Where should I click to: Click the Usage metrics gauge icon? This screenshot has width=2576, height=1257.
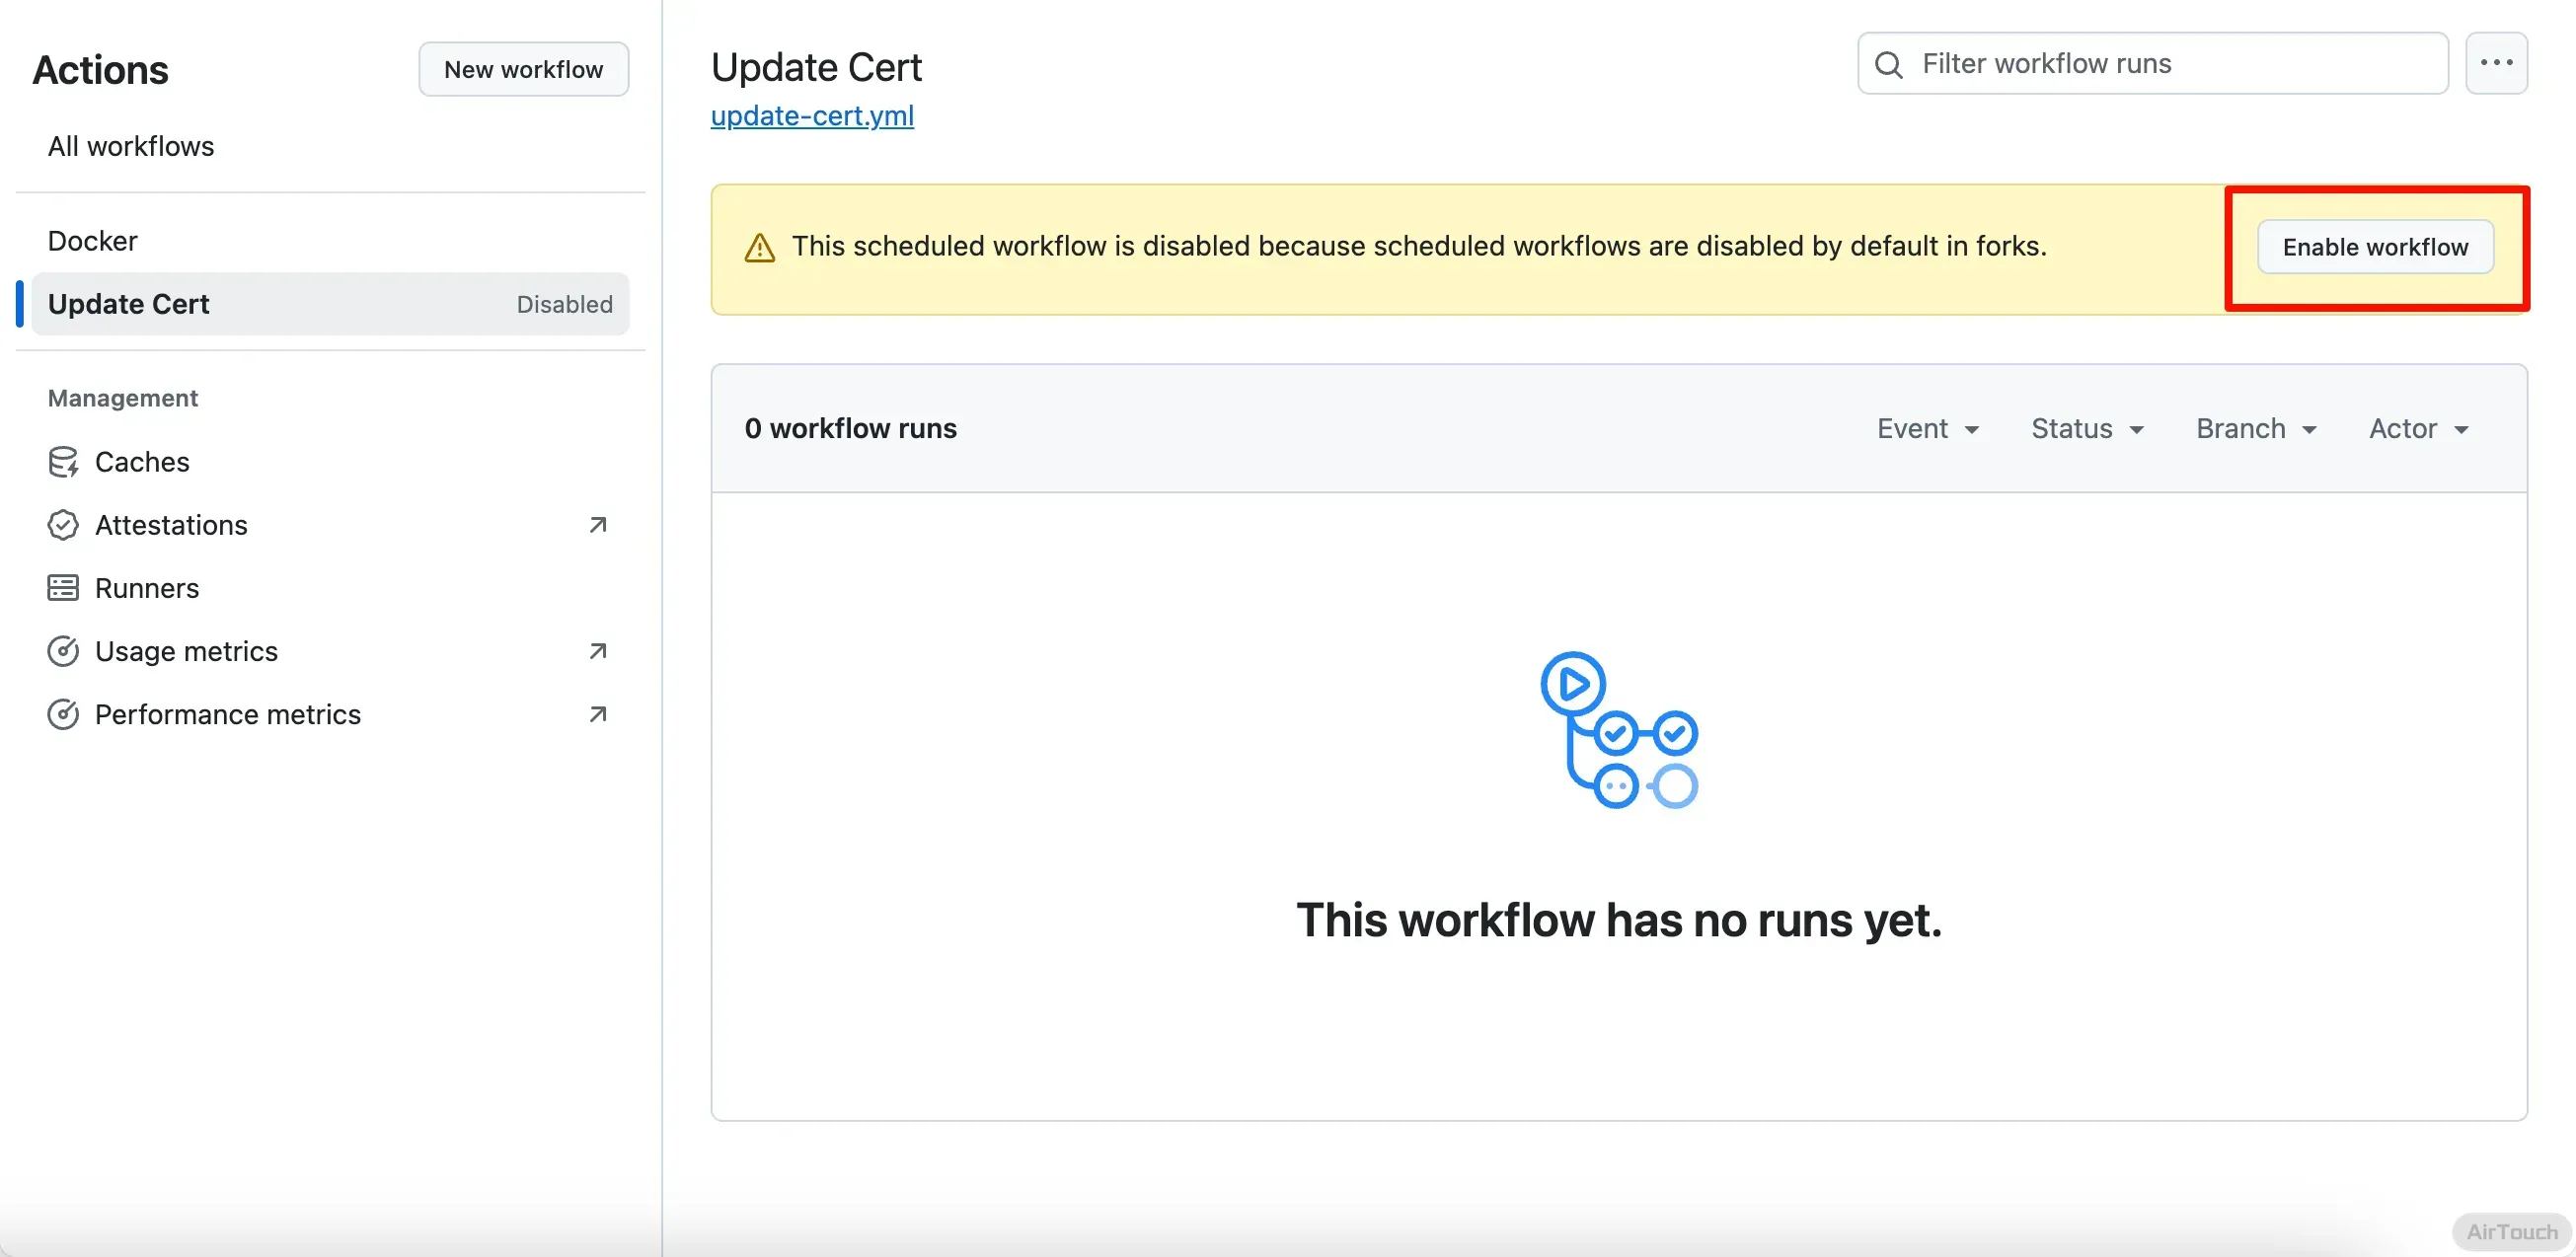[x=63, y=651]
